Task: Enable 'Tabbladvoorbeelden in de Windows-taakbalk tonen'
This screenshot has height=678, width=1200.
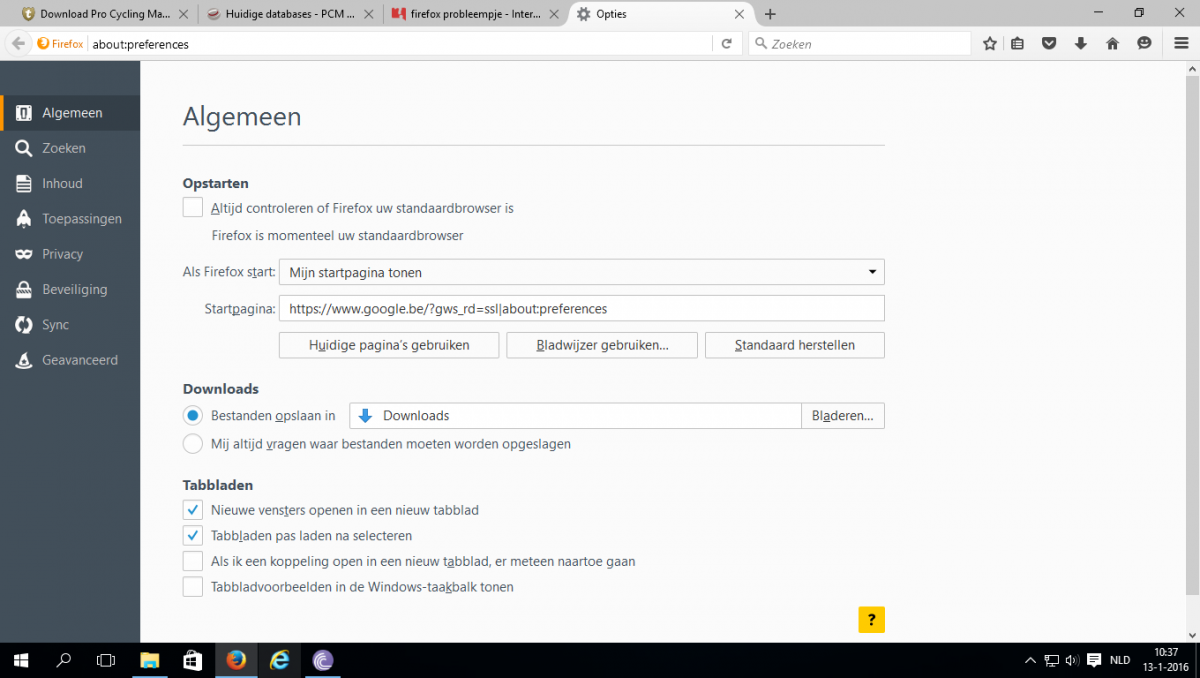Action: coord(193,587)
